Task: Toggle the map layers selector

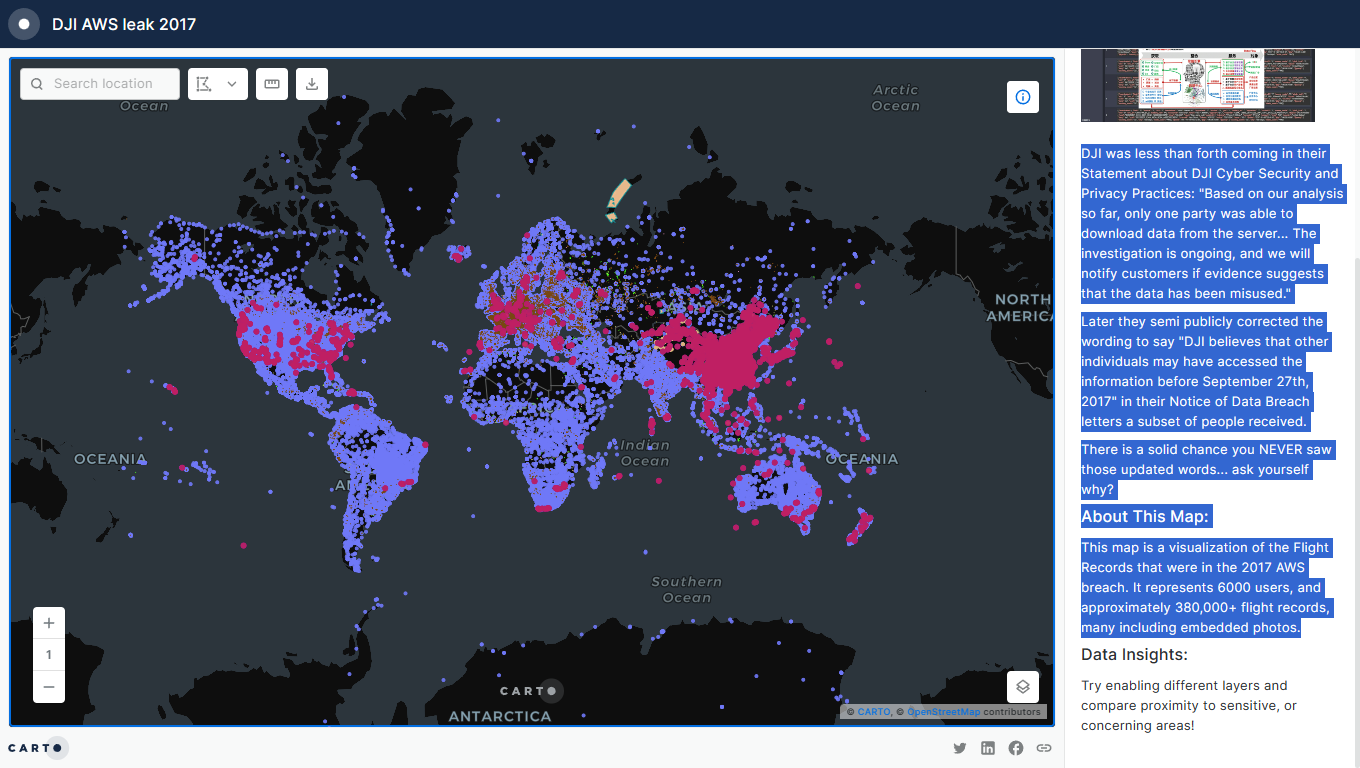Action: 1022,687
